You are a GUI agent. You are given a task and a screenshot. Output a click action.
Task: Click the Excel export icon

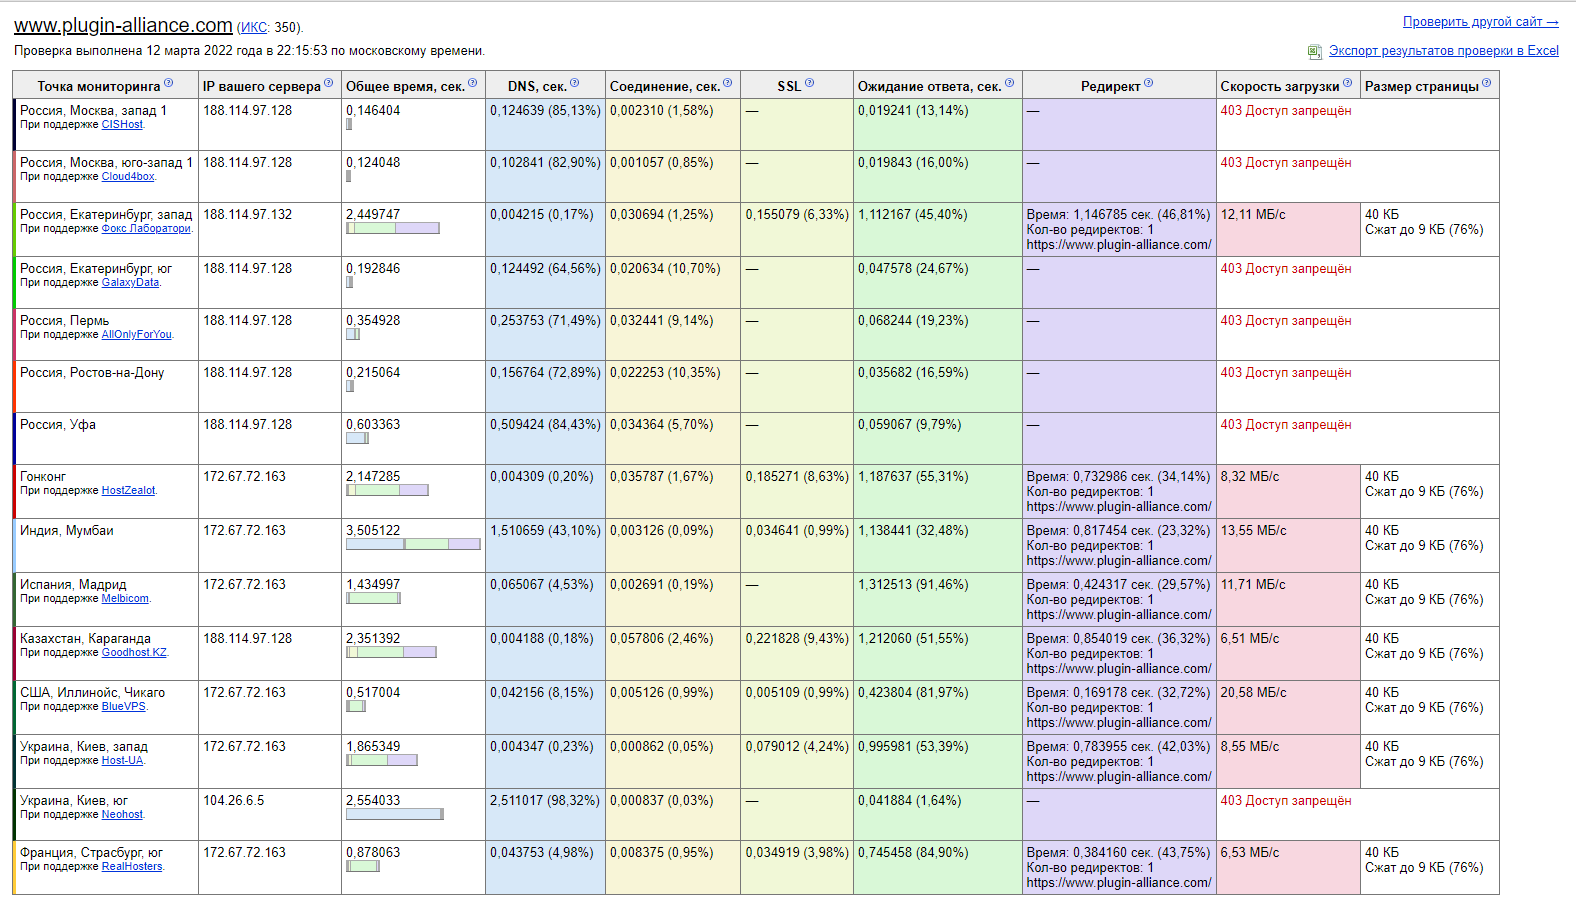coord(1315,51)
